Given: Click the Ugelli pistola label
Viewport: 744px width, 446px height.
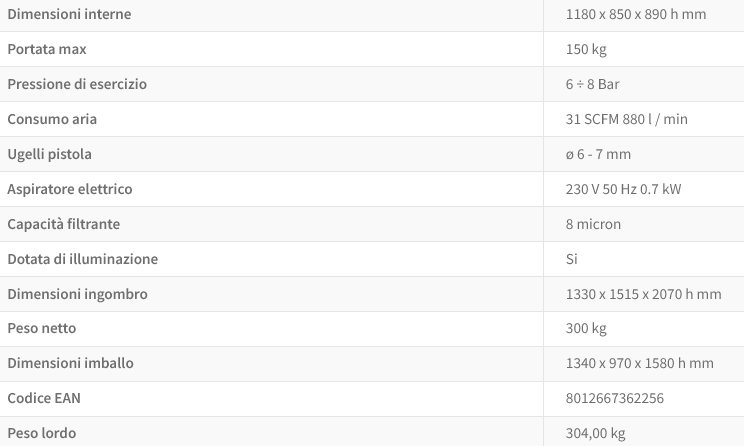Looking at the screenshot, I should [x=49, y=154].
